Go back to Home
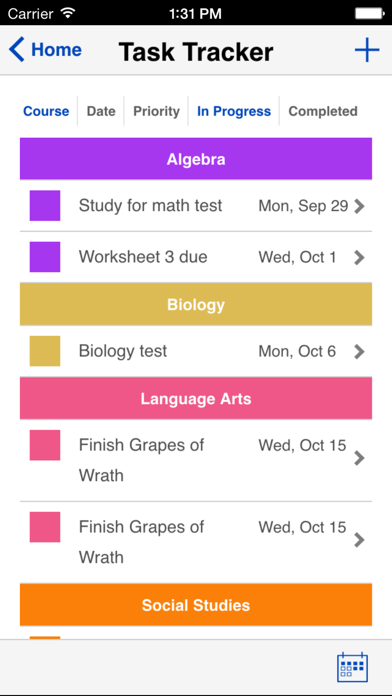The image size is (392, 696). click(x=56, y=50)
